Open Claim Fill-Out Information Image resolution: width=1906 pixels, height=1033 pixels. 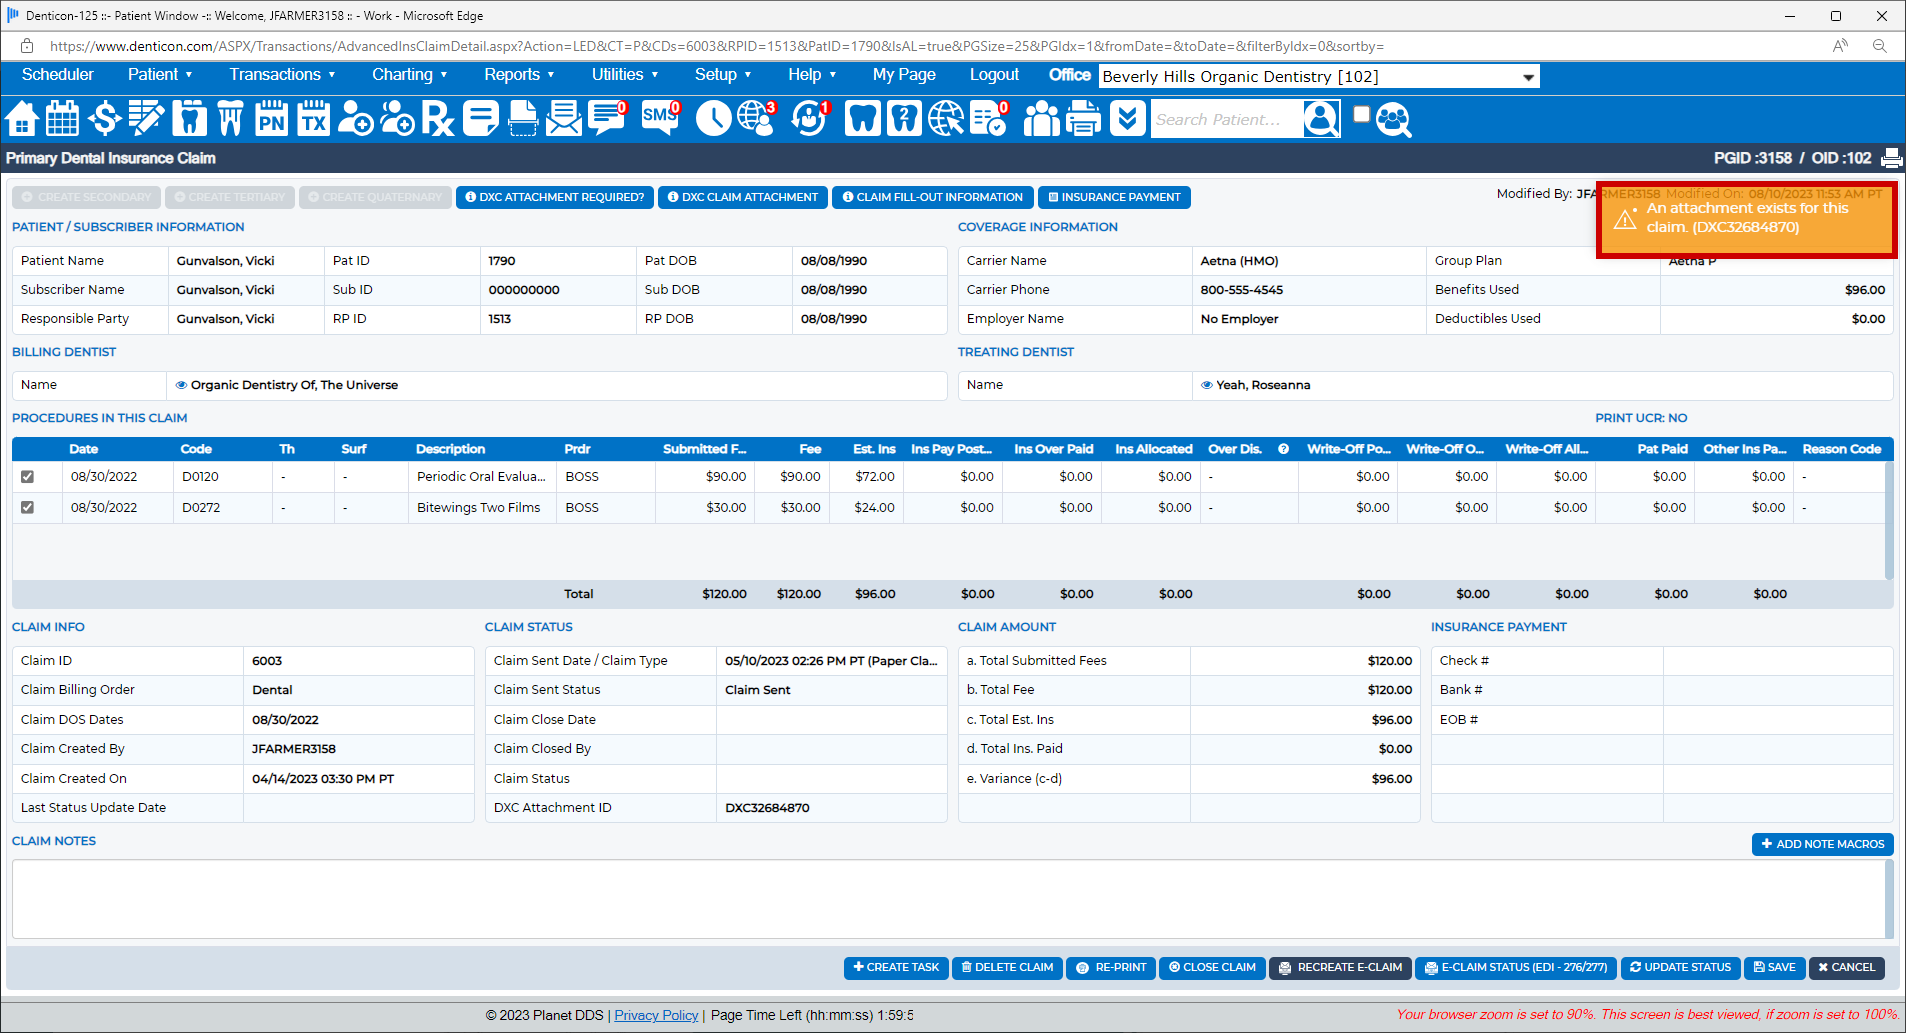pyautogui.click(x=933, y=197)
